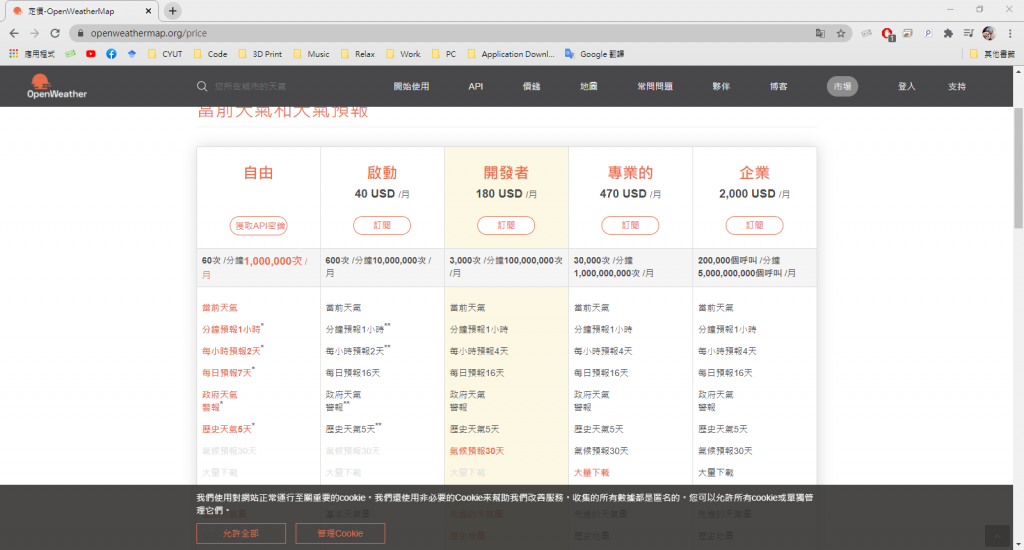The height and width of the screenshot is (550, 1024).
Task: Click the scroll-to-top arrow button
Action: point(997,536)
